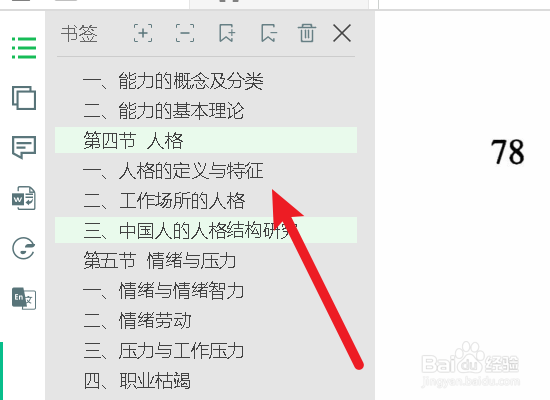Open bookmark 一、人格的定义与特征

(173, 171)
